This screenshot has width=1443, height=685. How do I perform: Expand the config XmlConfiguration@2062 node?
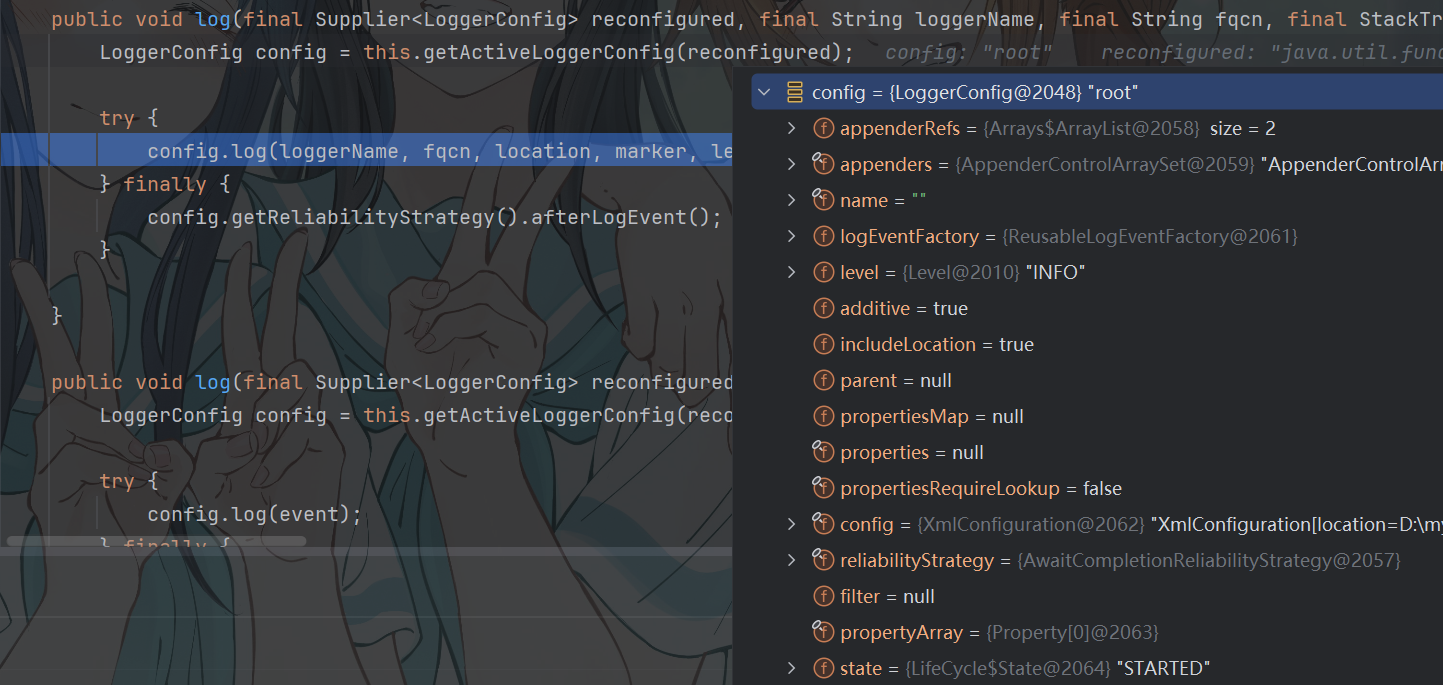click(x=792, y=525)
